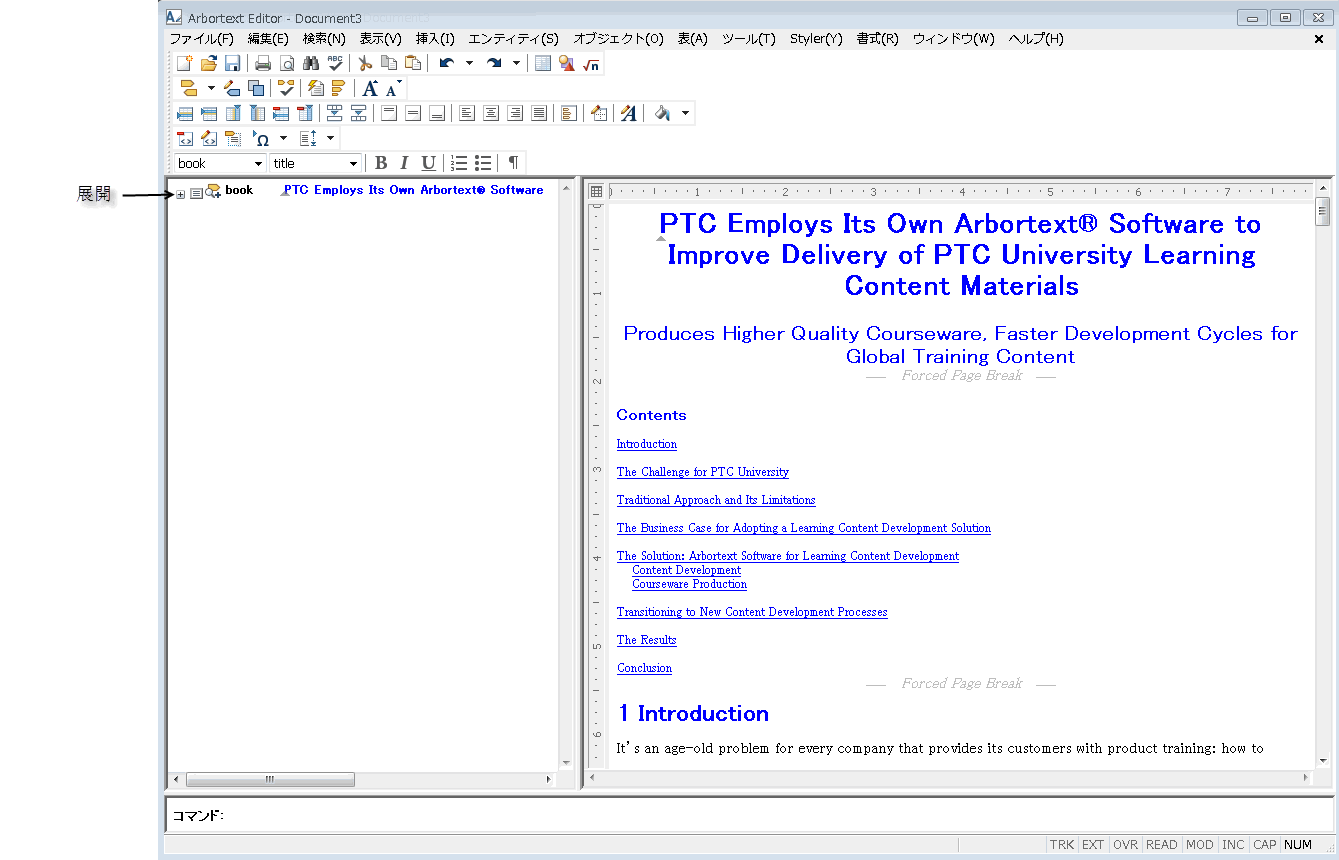The width and height of the screenshot is (1339, 860).
Task: Follow the Conclusion link
Action: point(644,668)
